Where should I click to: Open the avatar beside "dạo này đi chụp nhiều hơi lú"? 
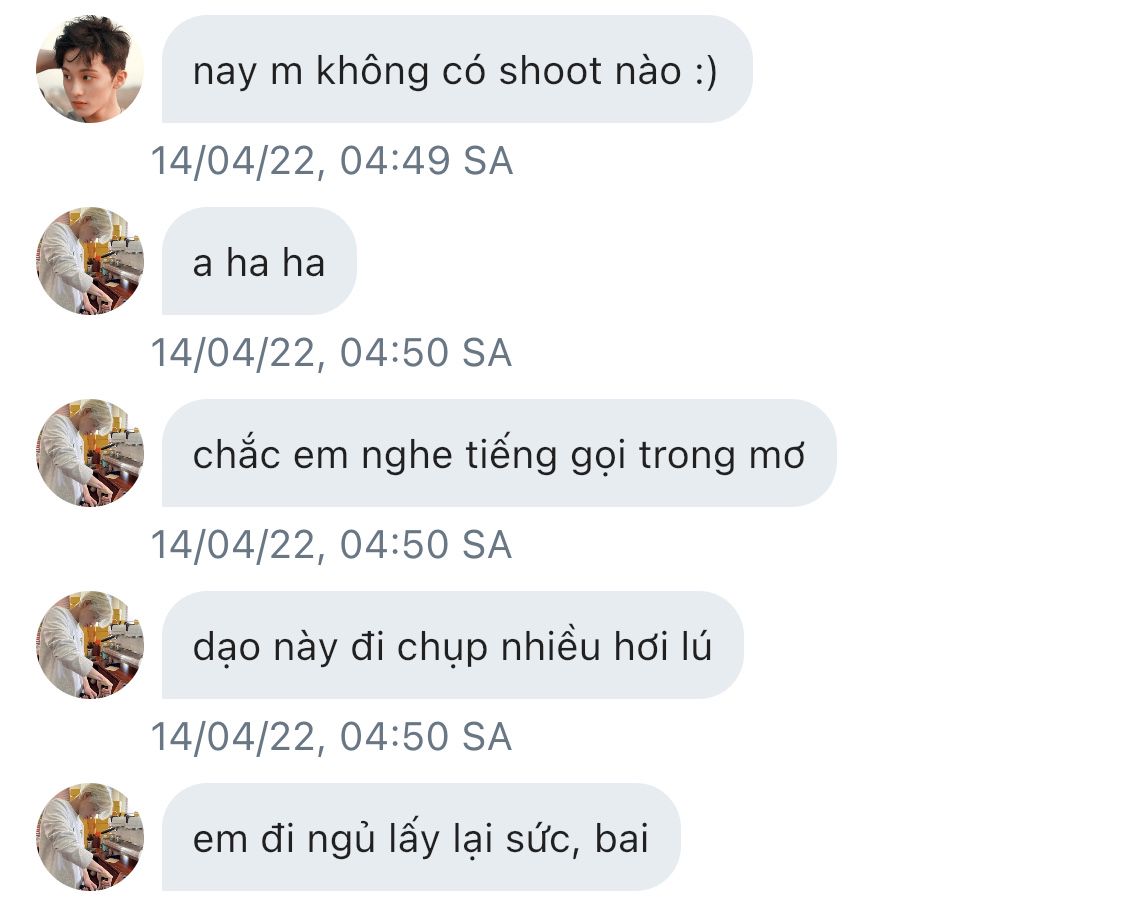(x=90, y=645)
